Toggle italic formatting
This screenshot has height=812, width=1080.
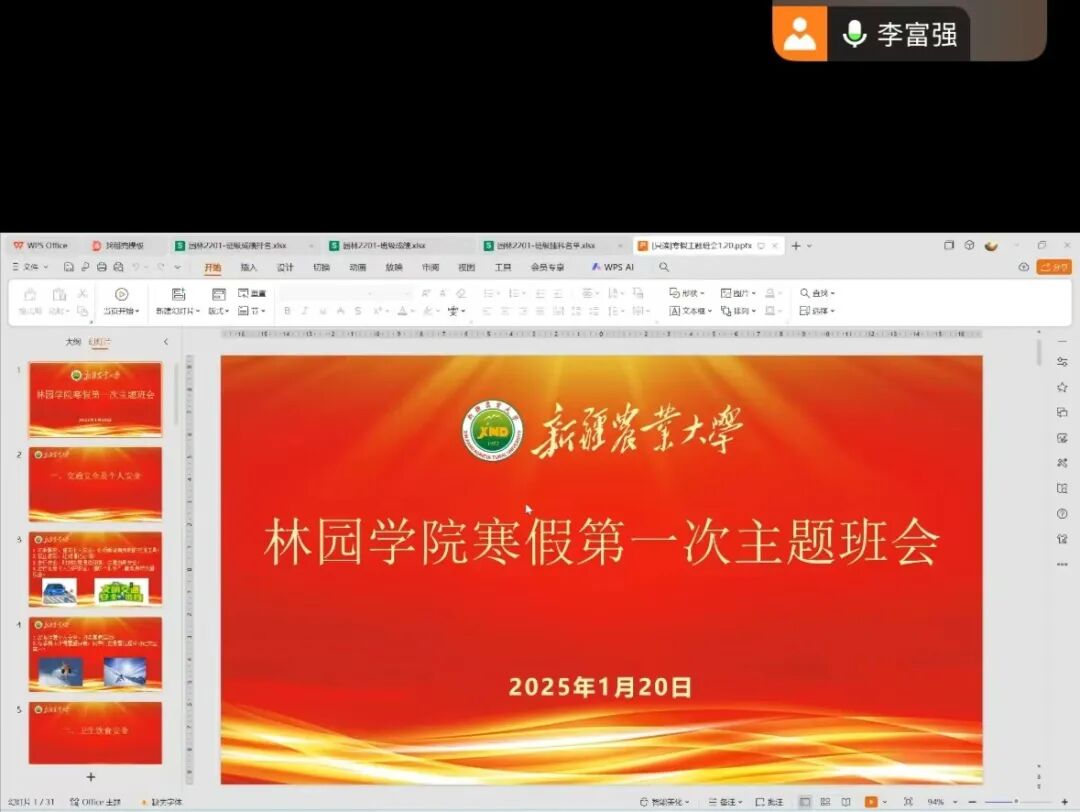click(x=305, y=311)
